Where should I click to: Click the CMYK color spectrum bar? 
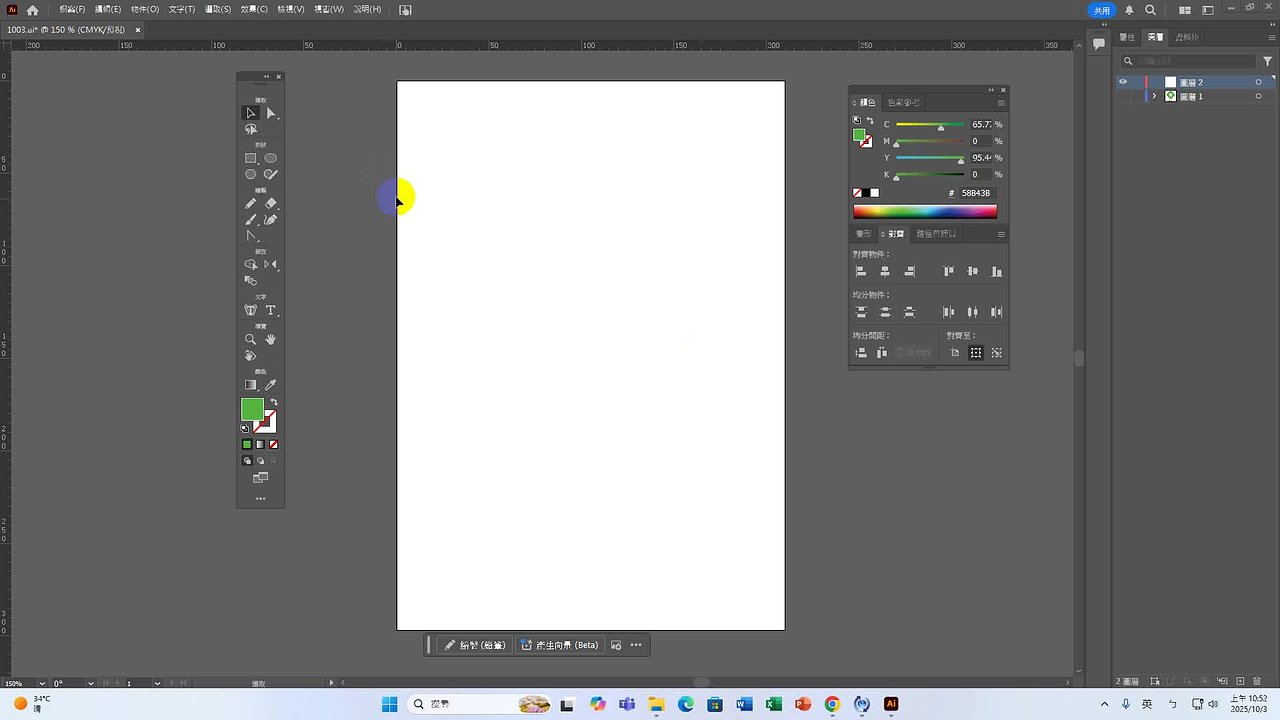924,211
